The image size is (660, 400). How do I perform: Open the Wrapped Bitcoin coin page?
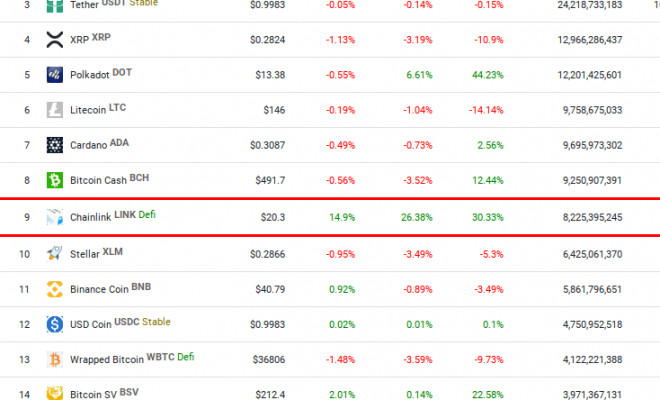click(x=106, y=360)
